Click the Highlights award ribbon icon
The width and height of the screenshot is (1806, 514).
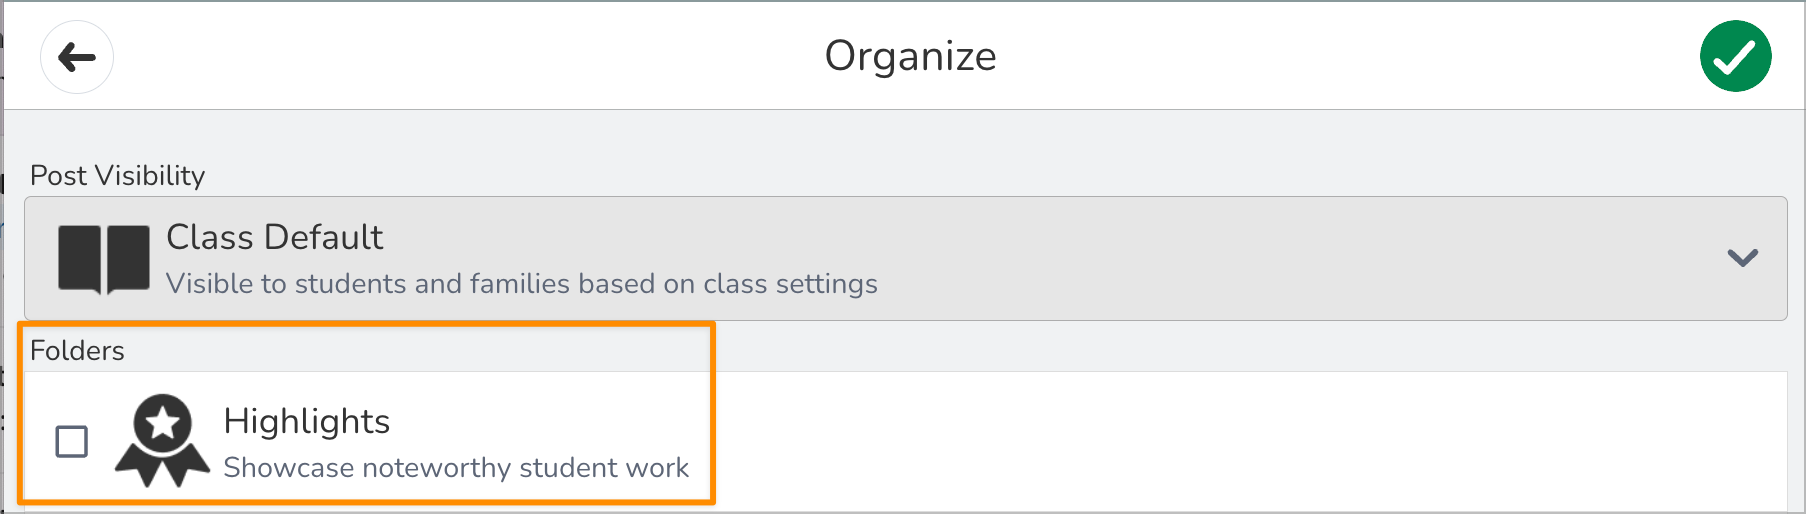pyautogui.click(x=162, y=441)
